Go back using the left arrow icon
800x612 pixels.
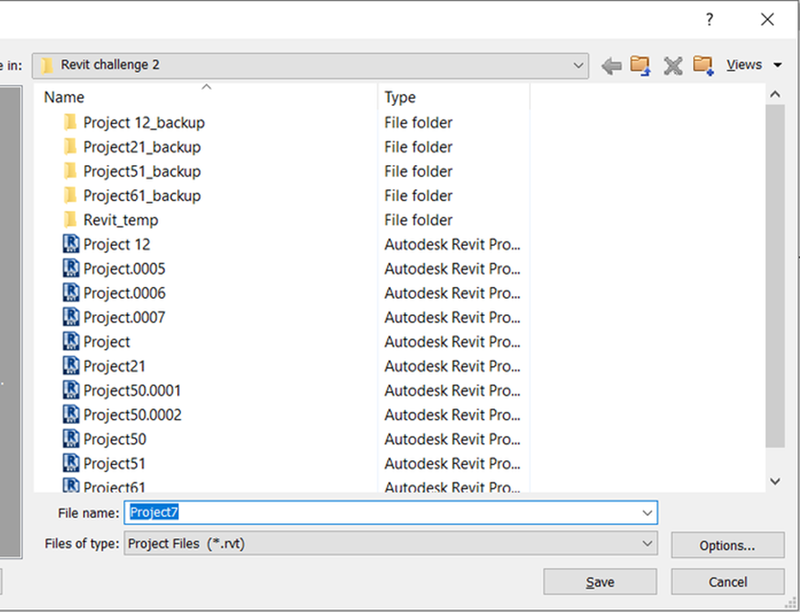pos(611,66)
